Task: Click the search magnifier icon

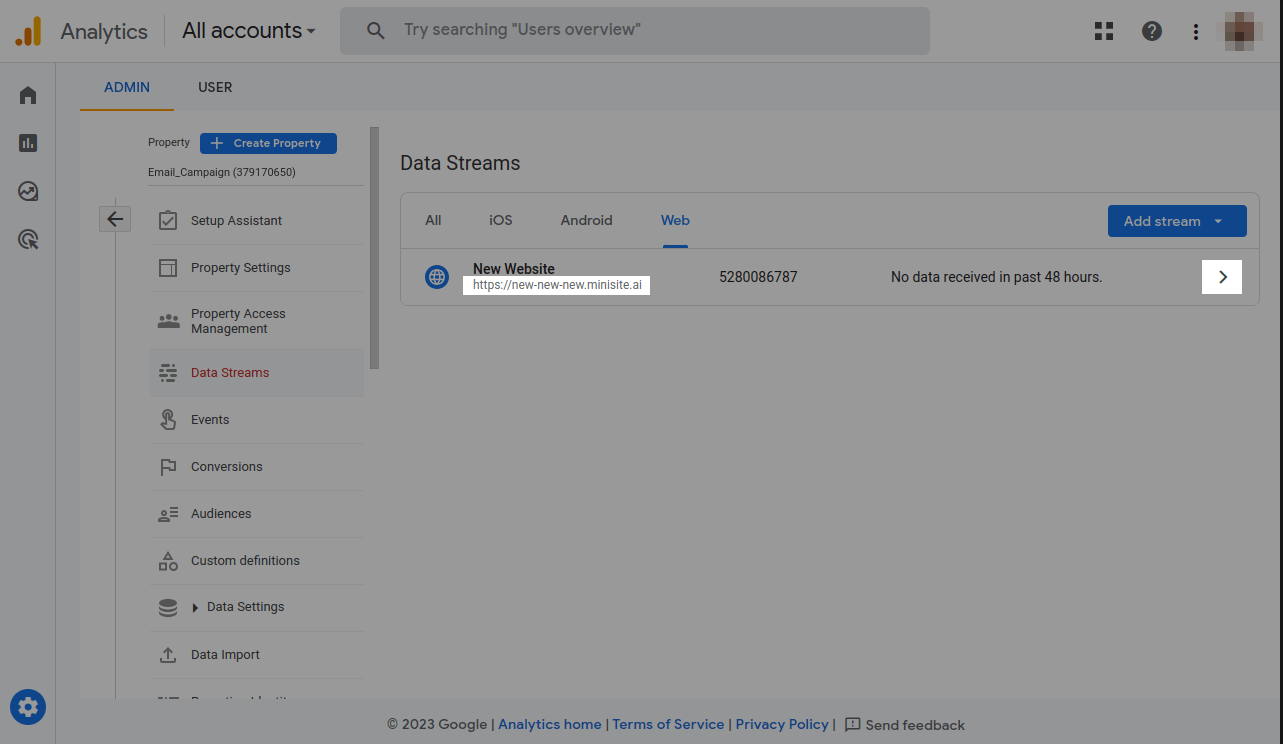Action: tap(376, 31)
